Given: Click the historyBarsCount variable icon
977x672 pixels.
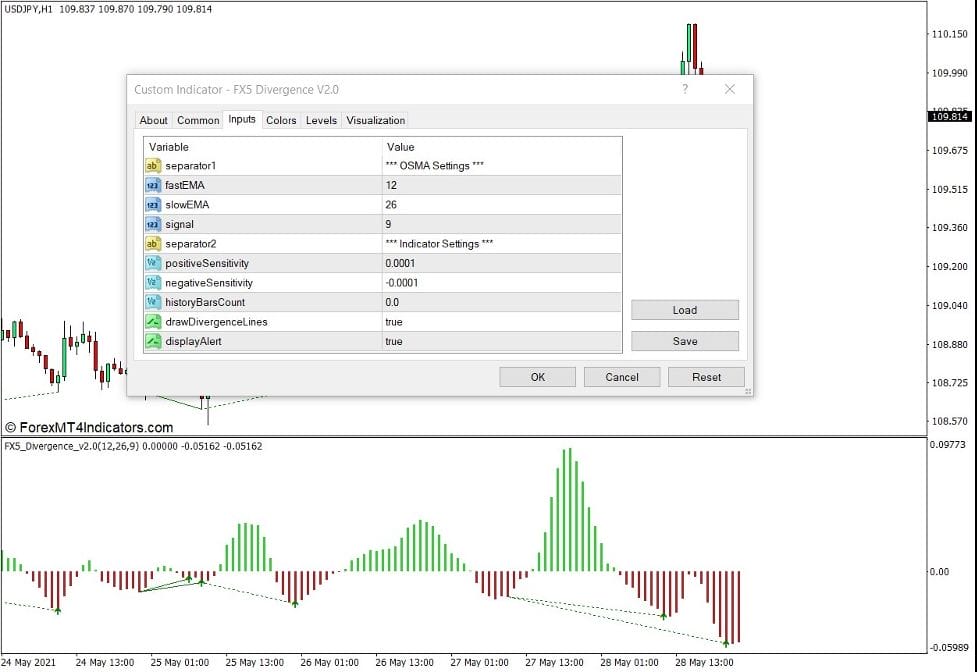Looking at the screenshot, I should pyautogui.click(x=153, y=302).
